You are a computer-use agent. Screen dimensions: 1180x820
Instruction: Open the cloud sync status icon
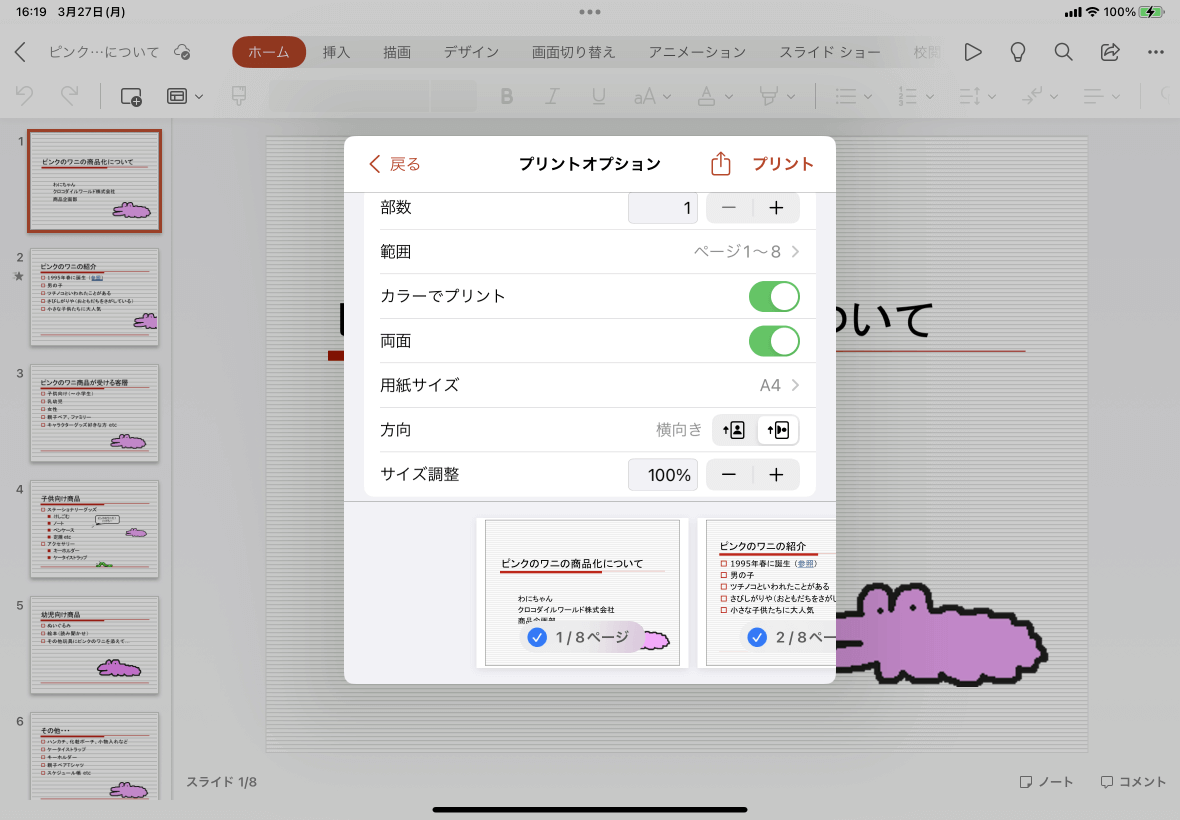click(182, 52)
